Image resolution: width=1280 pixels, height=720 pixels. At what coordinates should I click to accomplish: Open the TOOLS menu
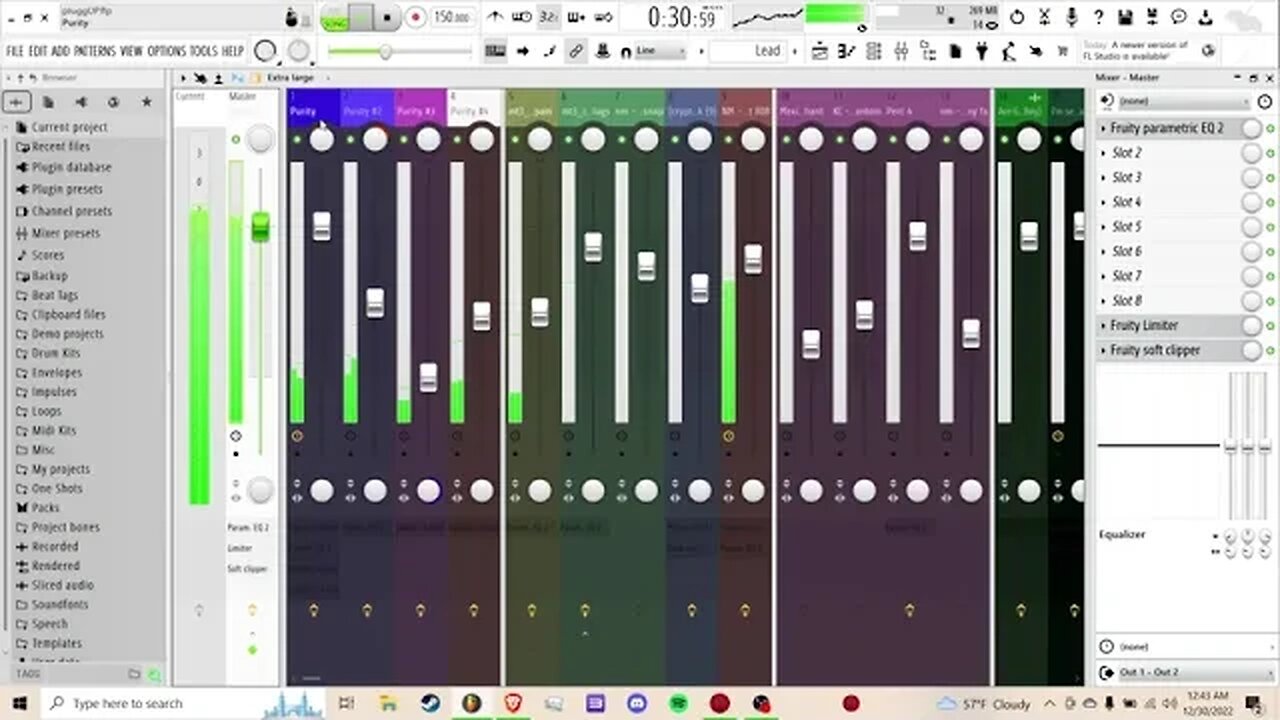(203, 51)
